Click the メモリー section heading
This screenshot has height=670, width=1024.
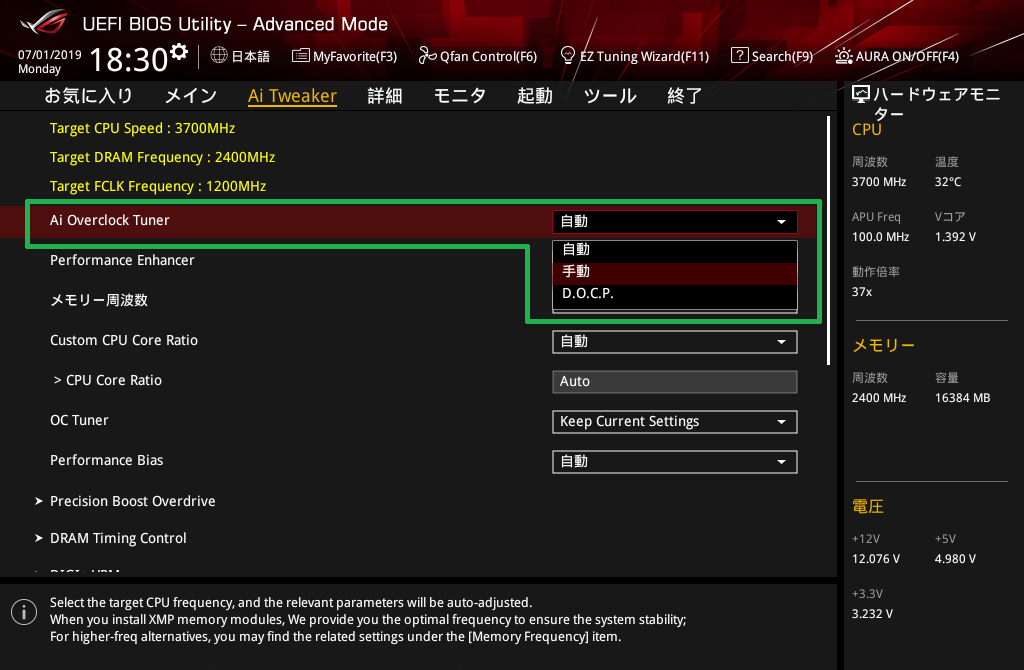(884, 345)
